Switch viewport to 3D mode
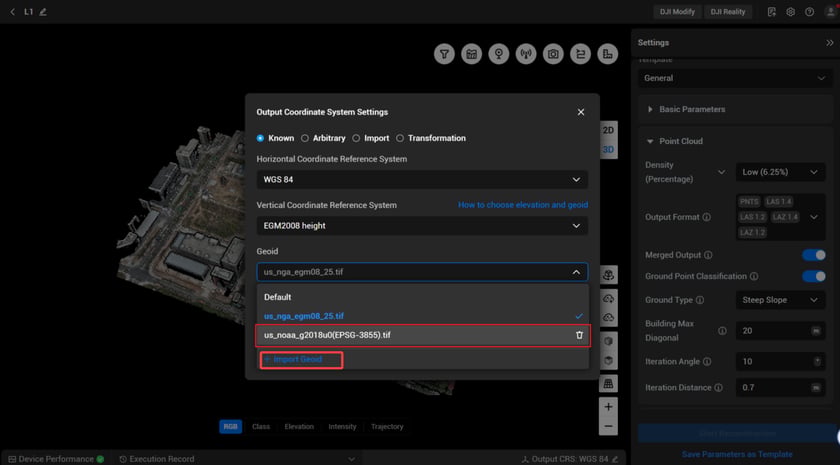 [x=608, y=149]
